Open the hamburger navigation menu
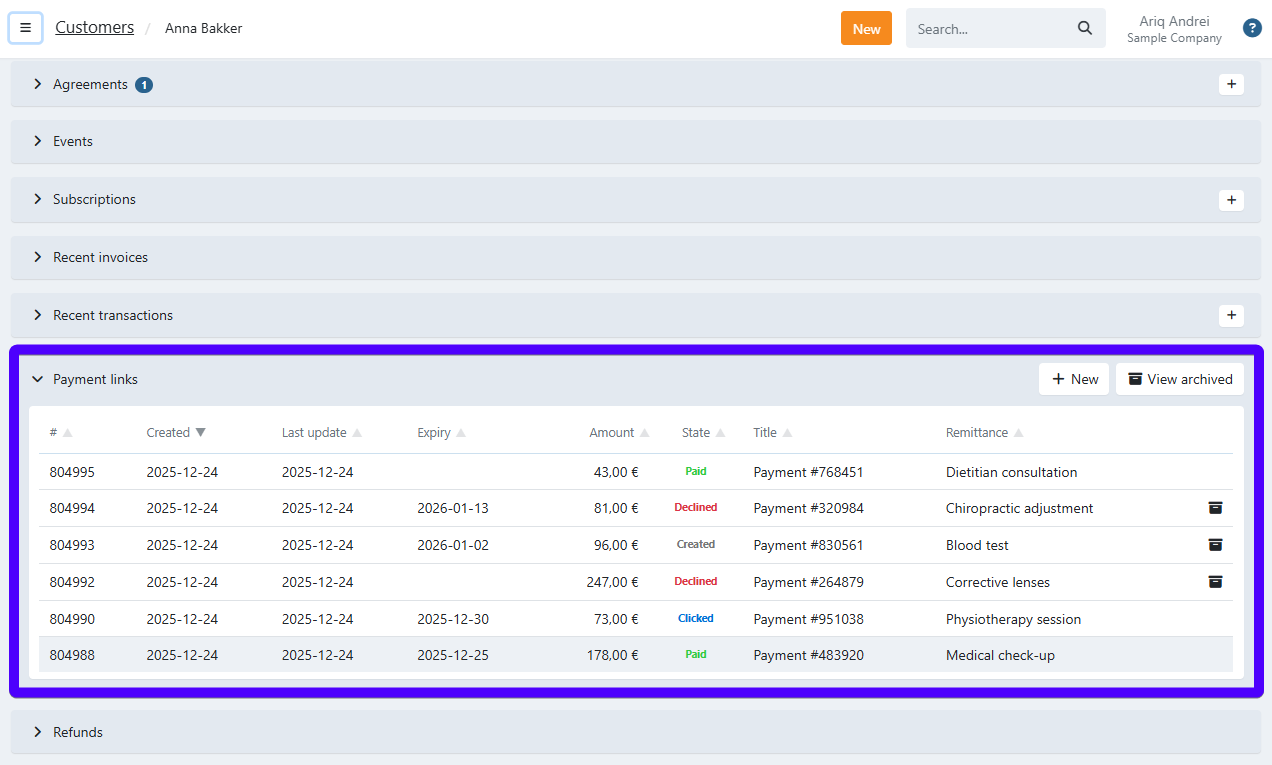 pos(25,28)
